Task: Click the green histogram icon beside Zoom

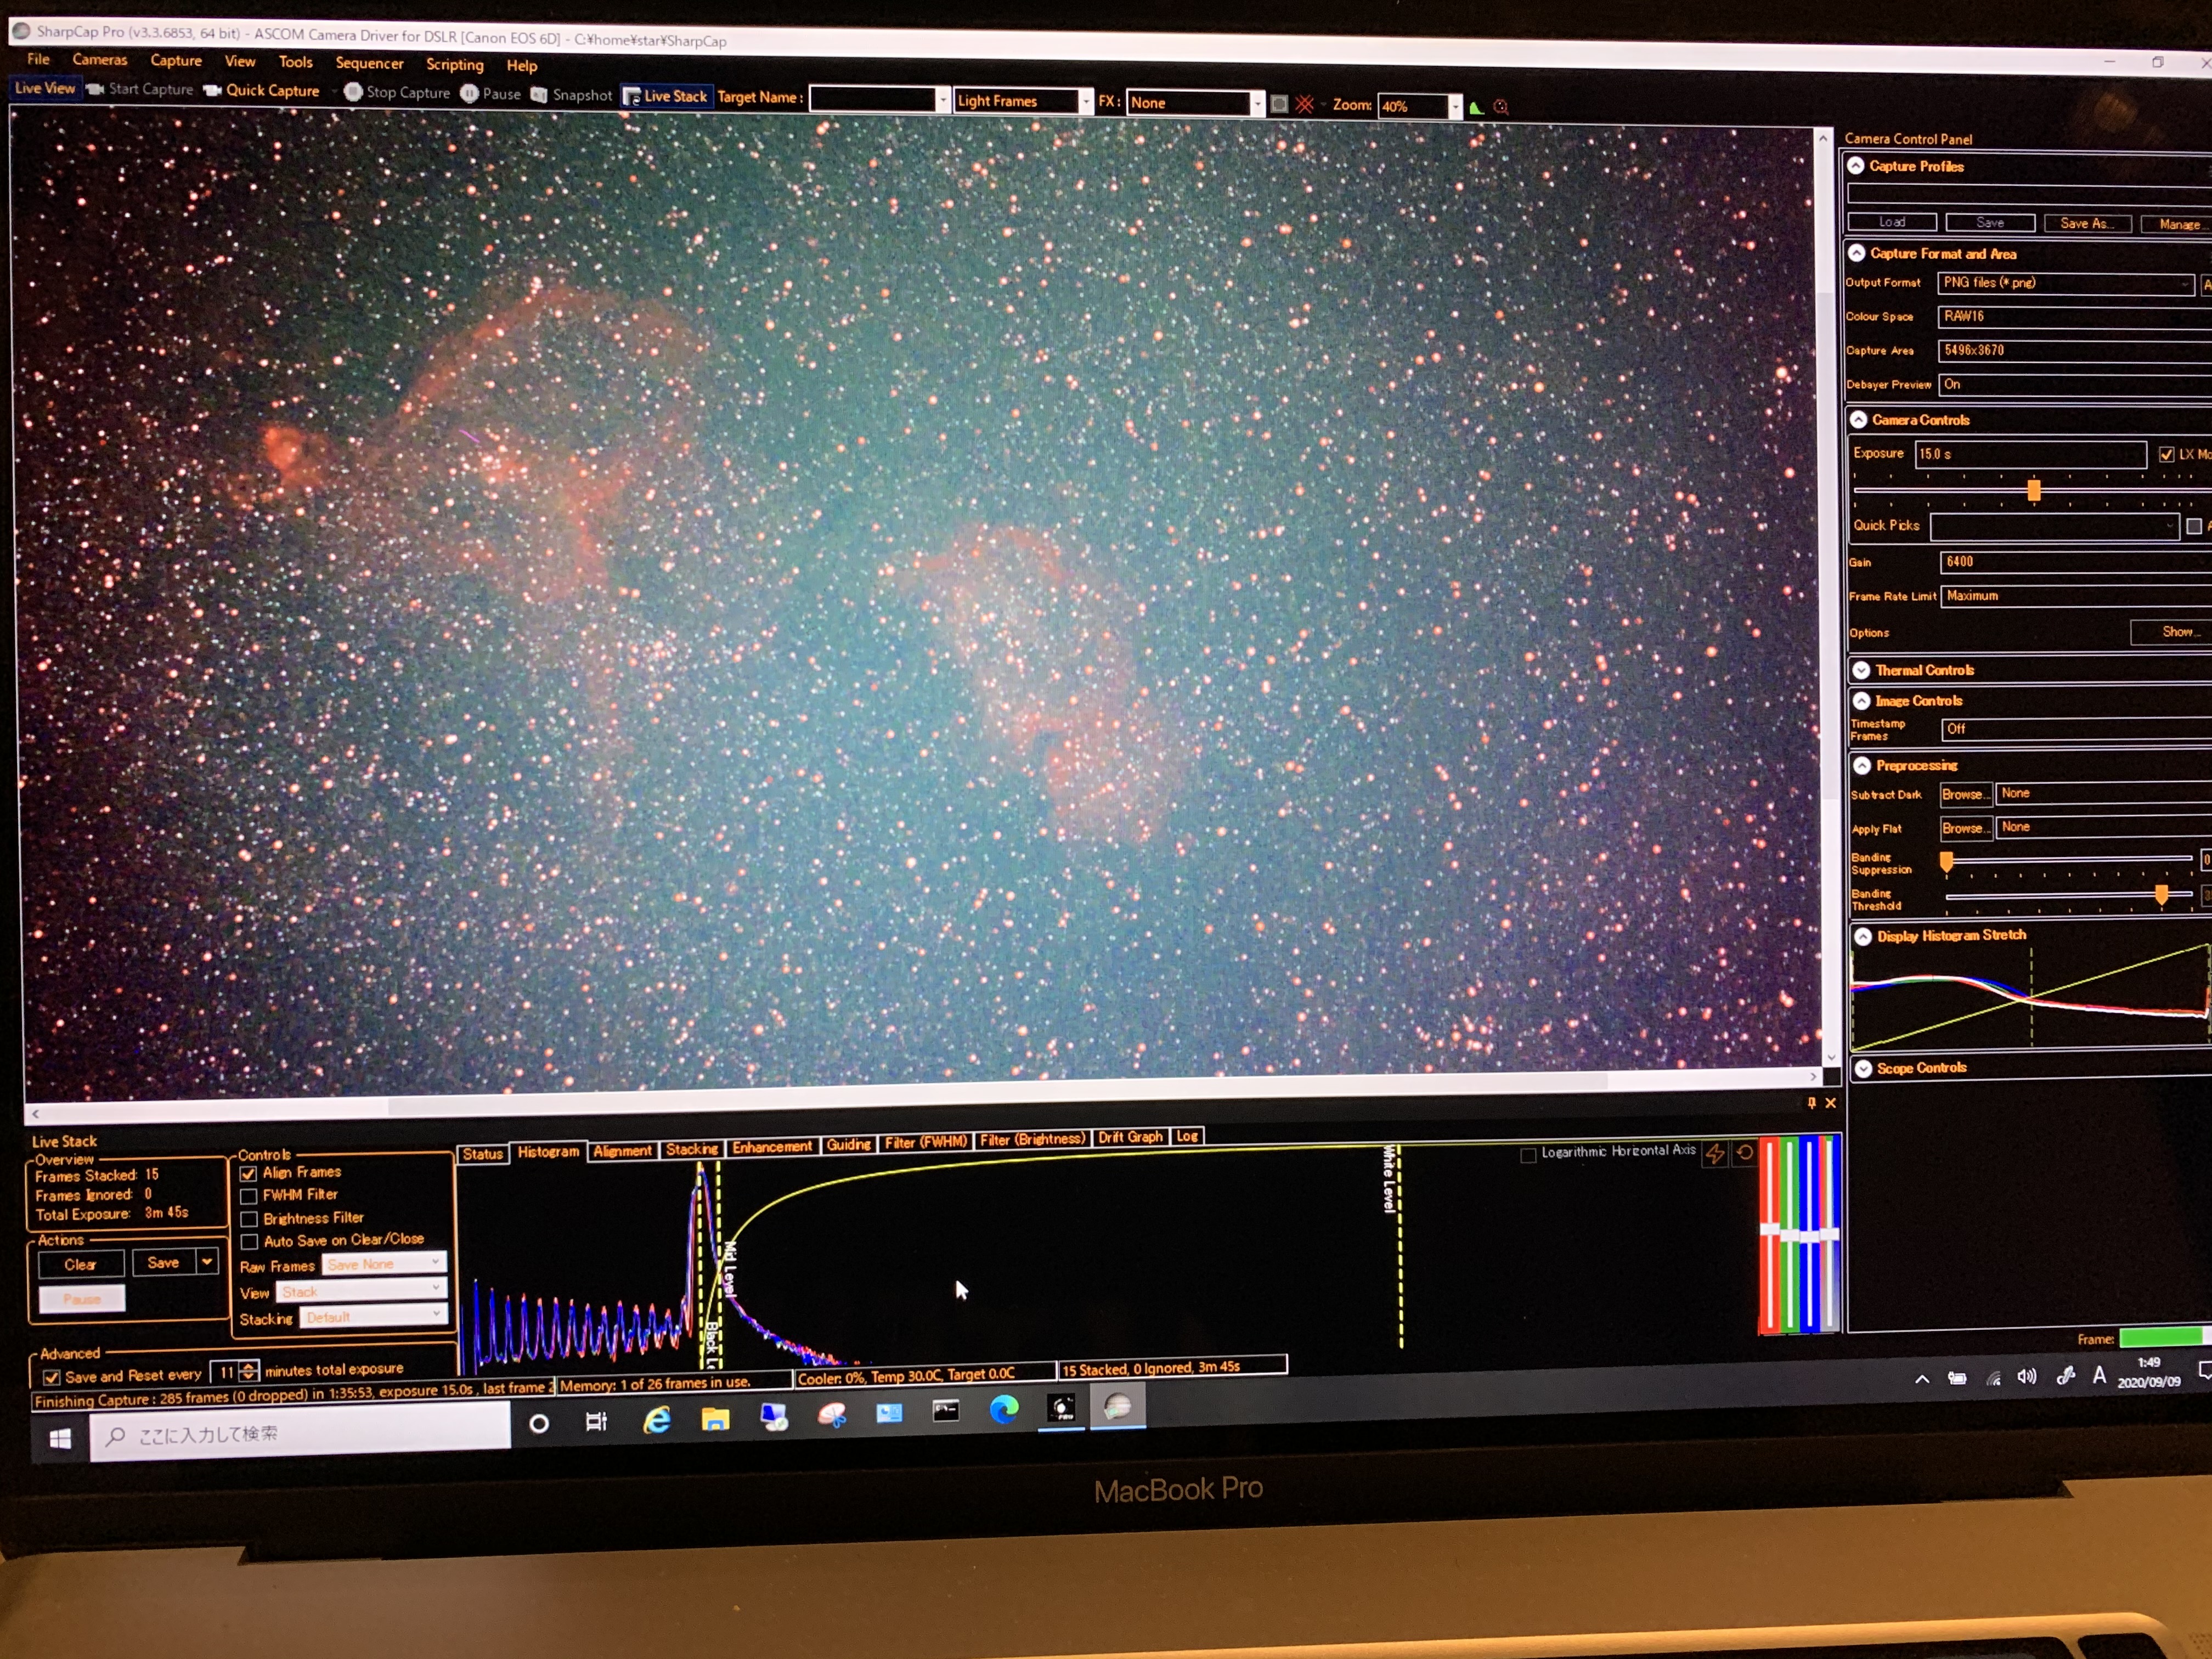Action: click(1476, 107)
